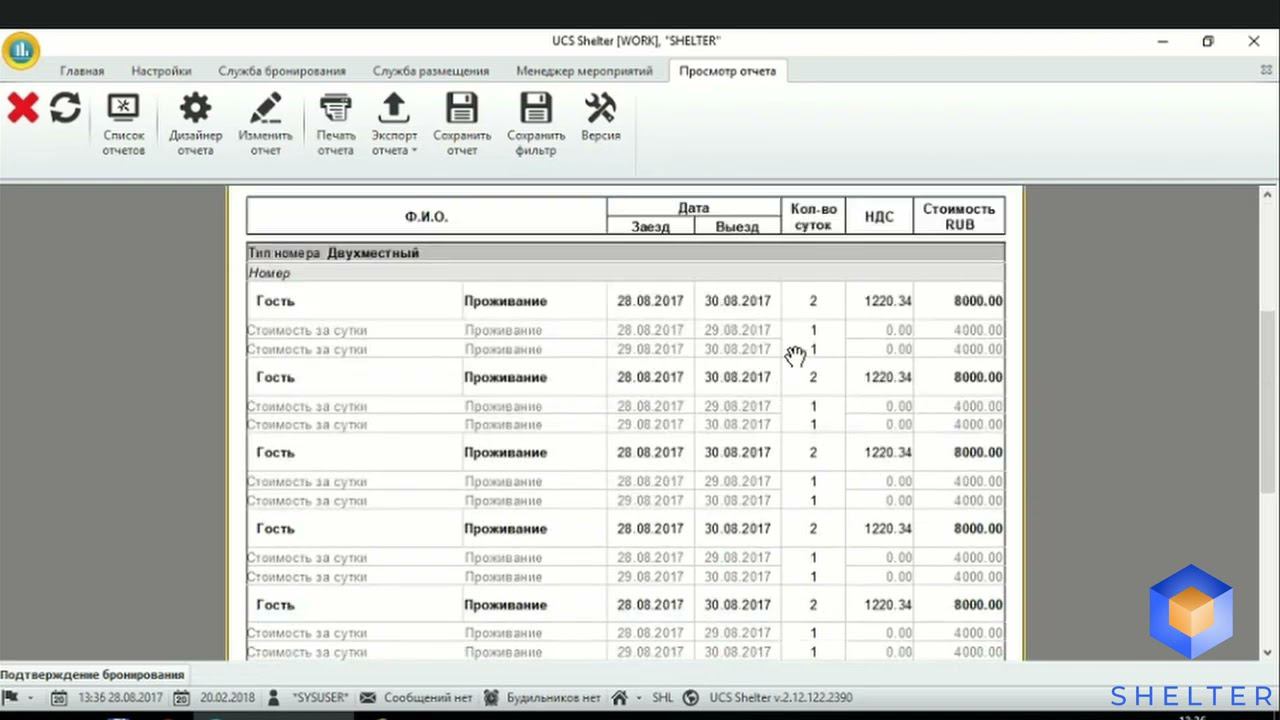Click the user icon beside *SYSUSER*

point(274,697)
